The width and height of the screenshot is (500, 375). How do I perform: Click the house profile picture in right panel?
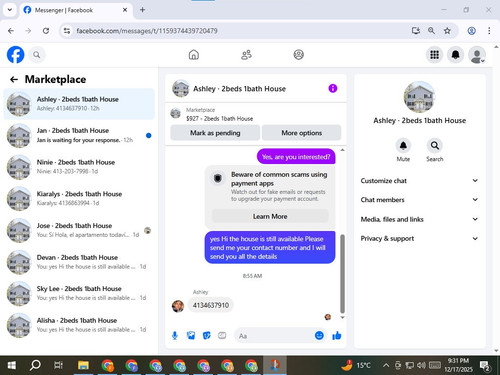419,97
